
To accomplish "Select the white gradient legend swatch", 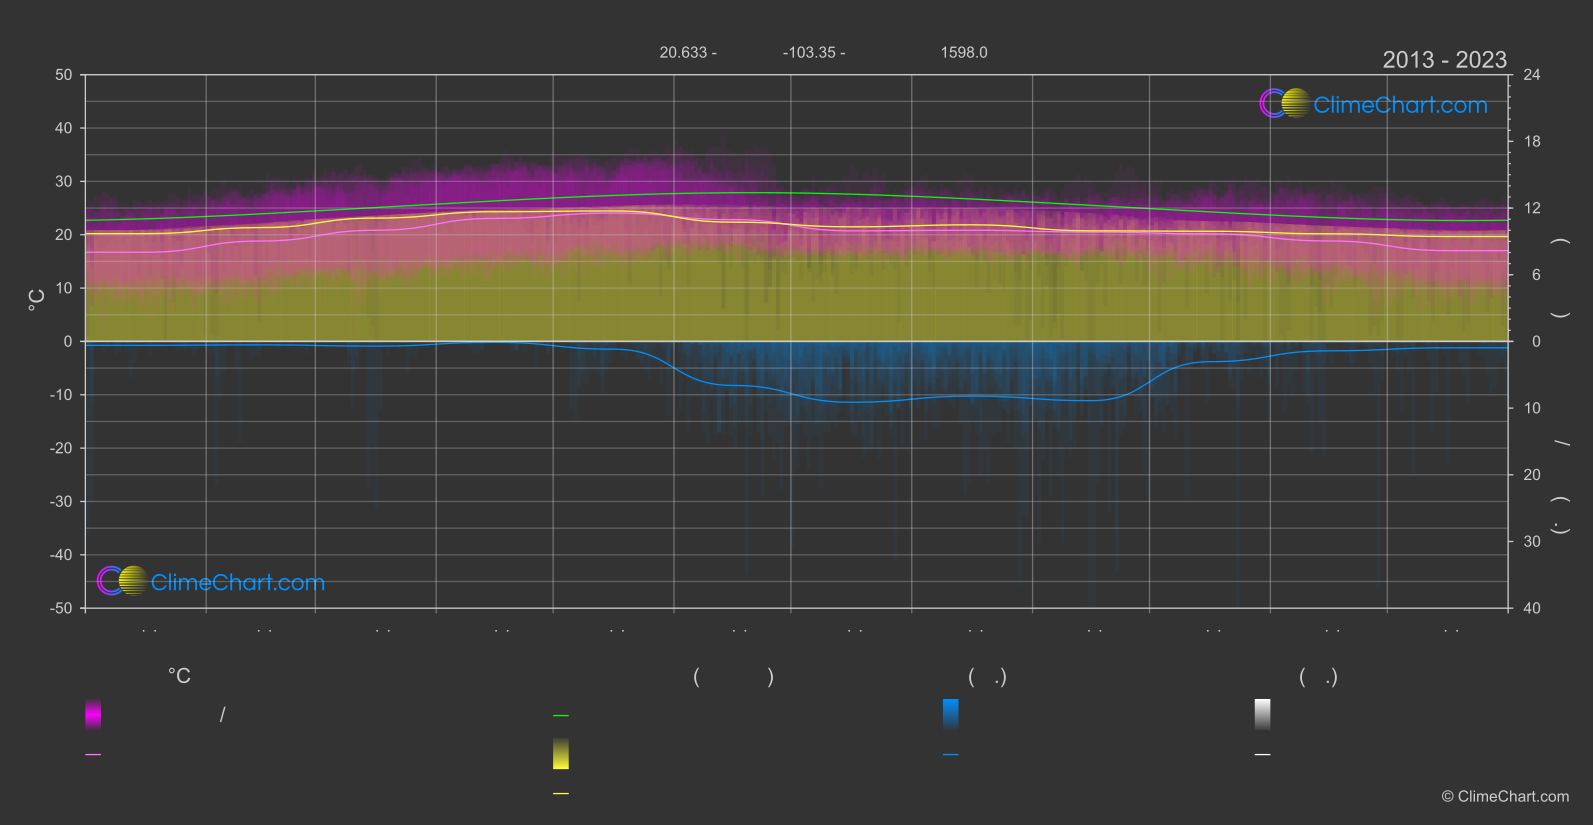I will (x=1263, y=714).
